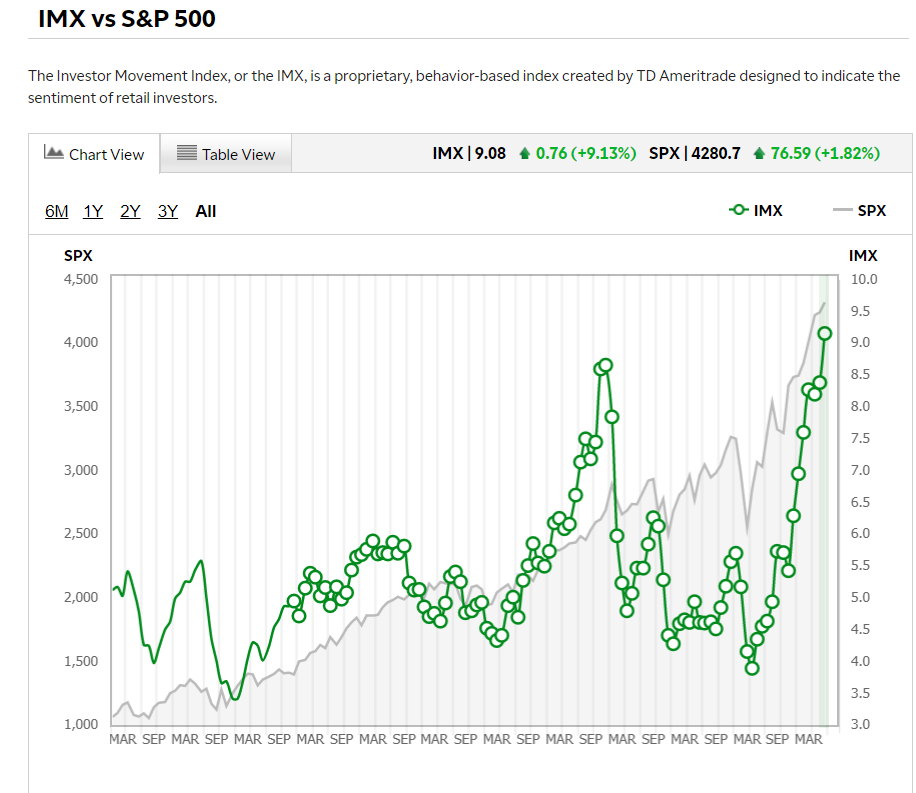
Task: Toggle the All time range on
Action: click(205, 211)
